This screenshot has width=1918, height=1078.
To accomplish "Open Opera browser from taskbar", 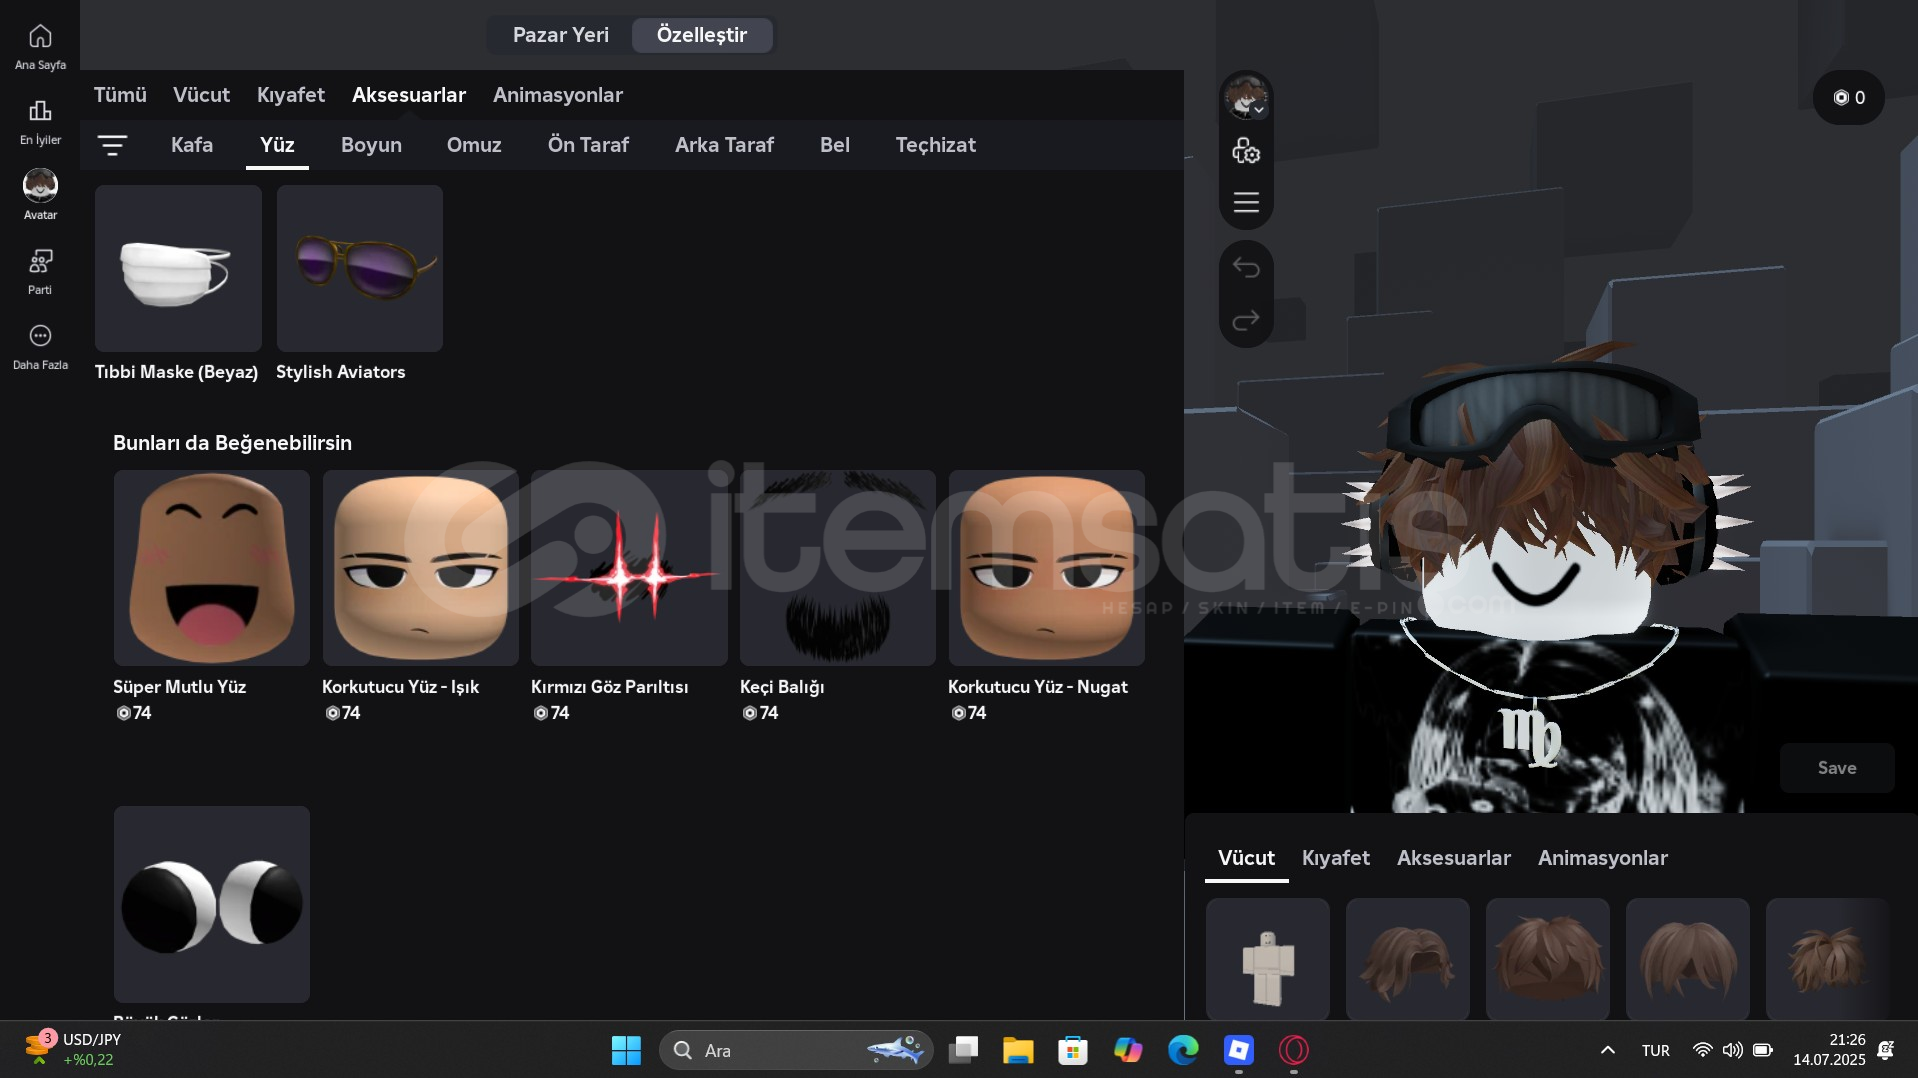I will click(x=1293, y=1050).
